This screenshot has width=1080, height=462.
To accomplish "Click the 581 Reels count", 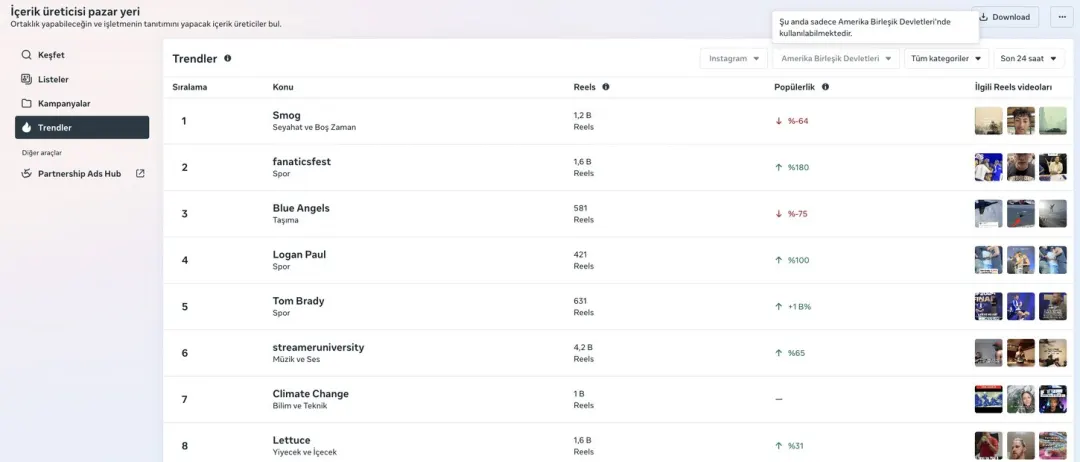I will point(580,208).
